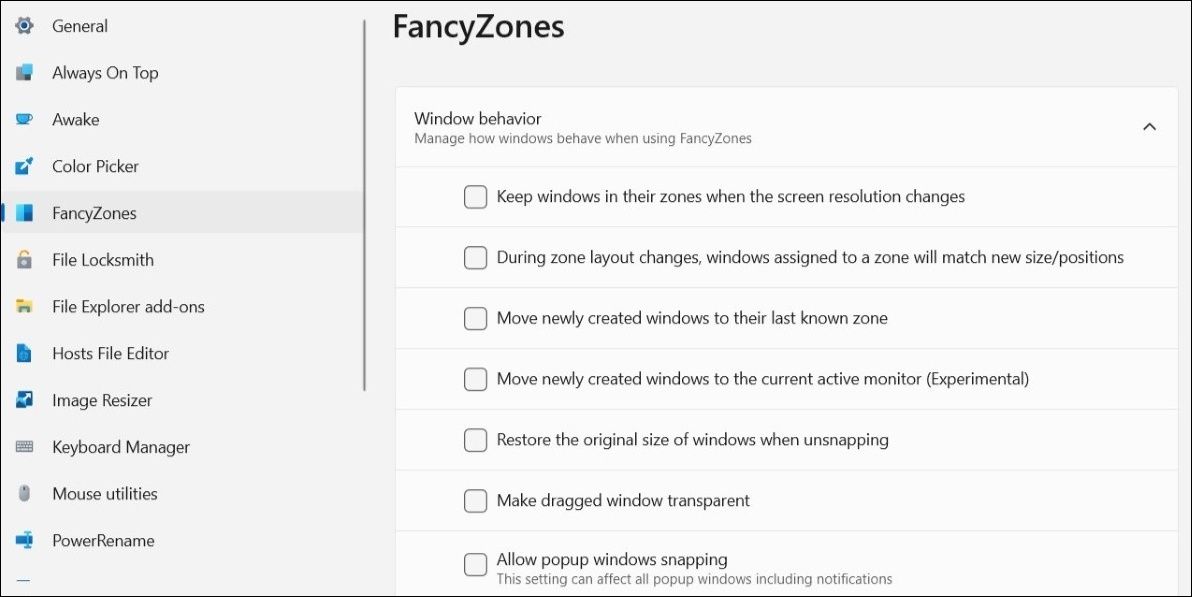1192x597 pixels.
Task: Check 'Make dragged window transparent'
Action: click(475, 500)
